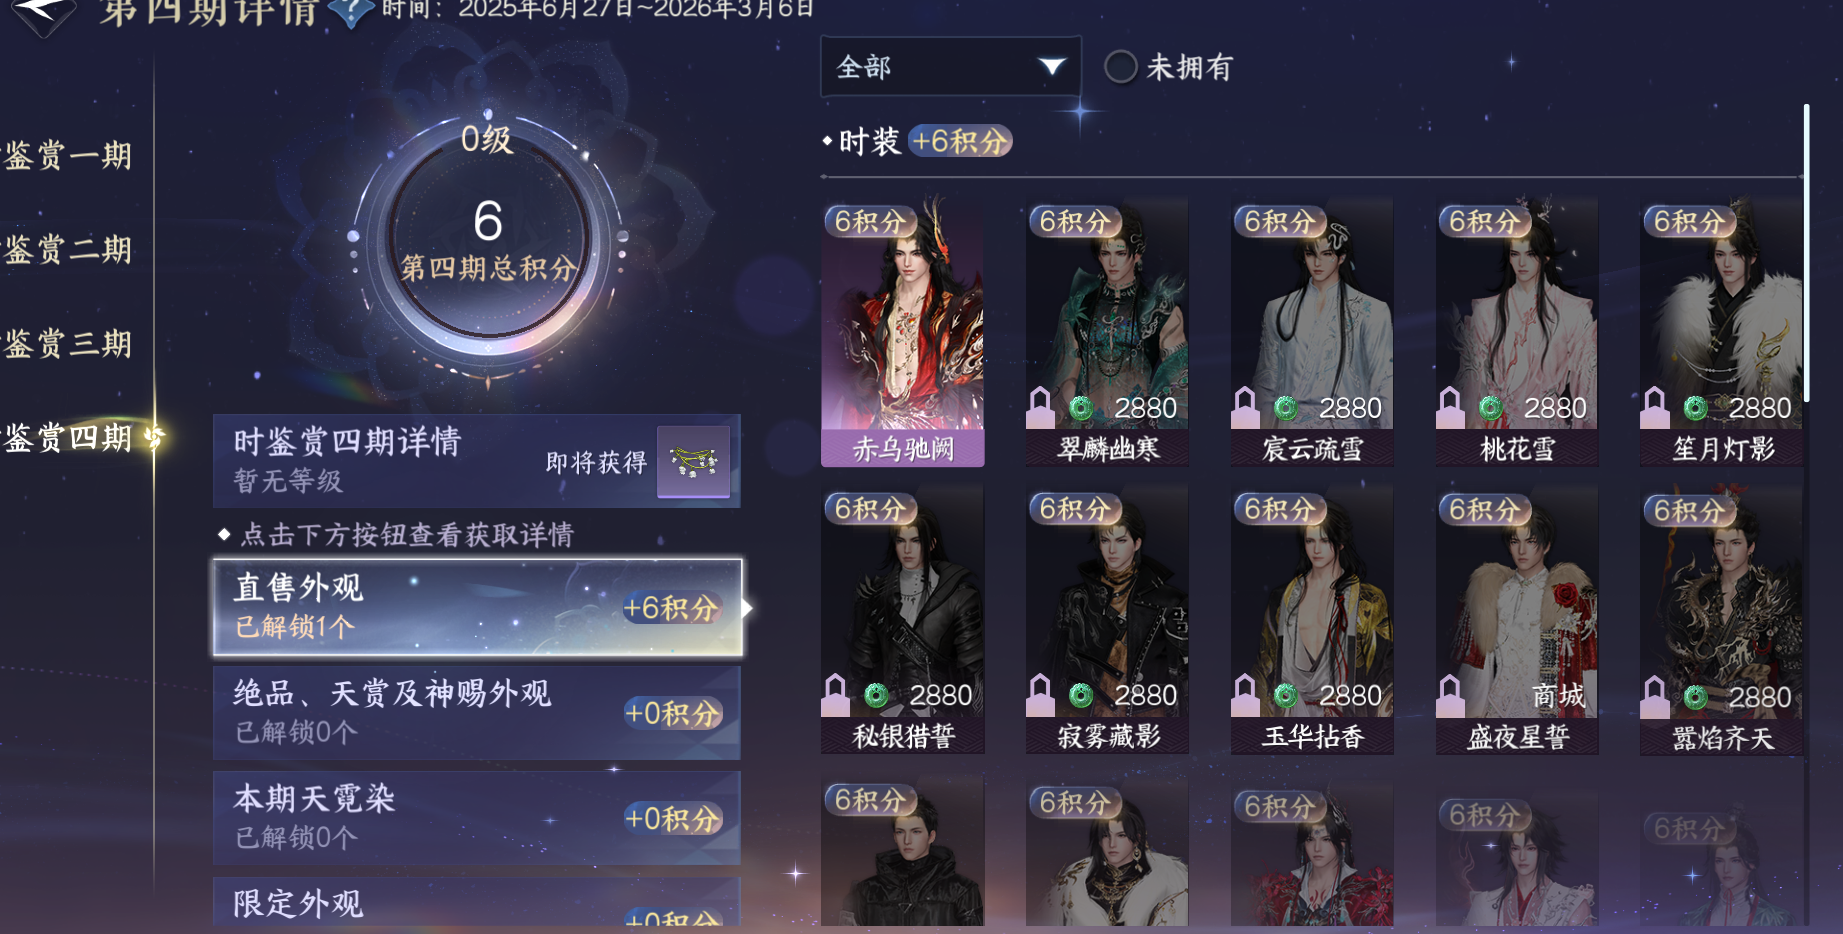
Task: Click the jade coin icon on 秘银猎誓
Action: 876,695
